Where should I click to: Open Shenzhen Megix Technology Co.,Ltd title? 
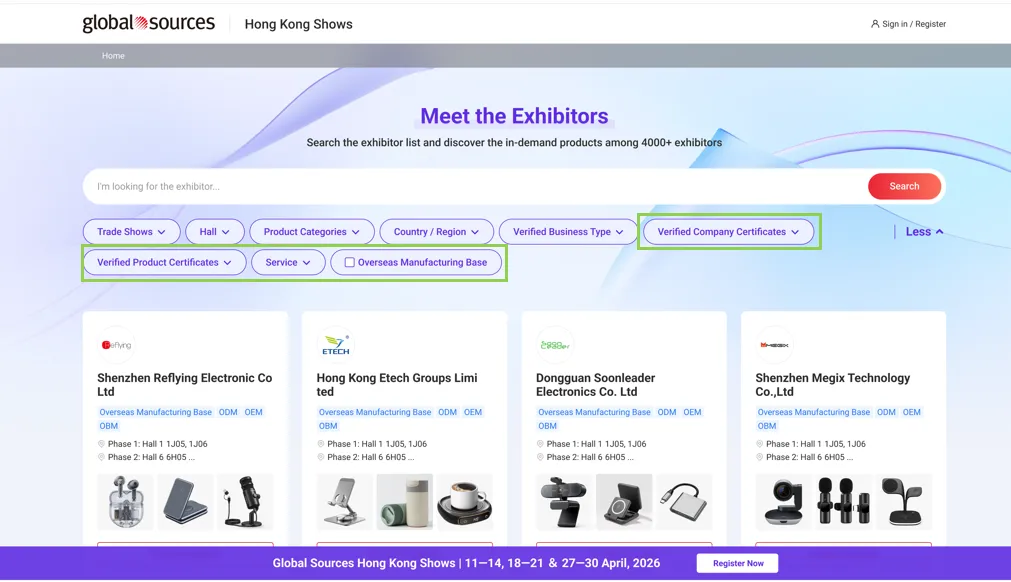(832, 385)
